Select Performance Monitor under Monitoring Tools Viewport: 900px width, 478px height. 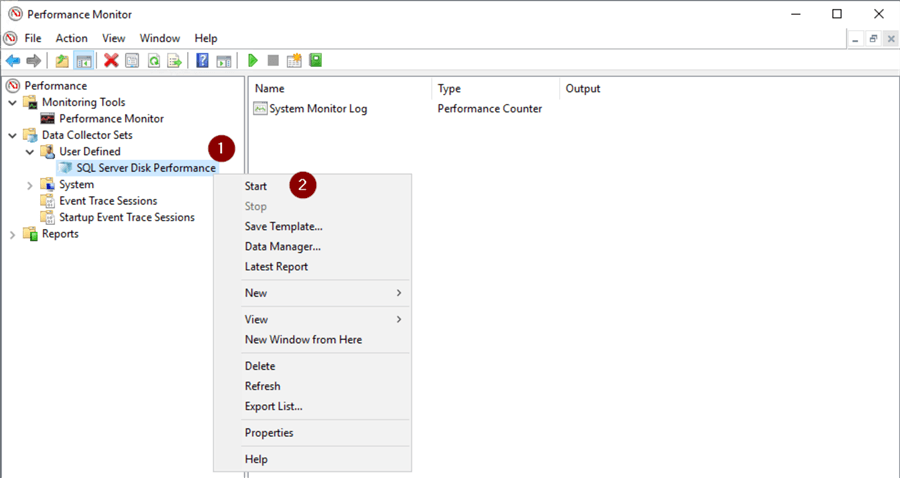pos(111,119)
